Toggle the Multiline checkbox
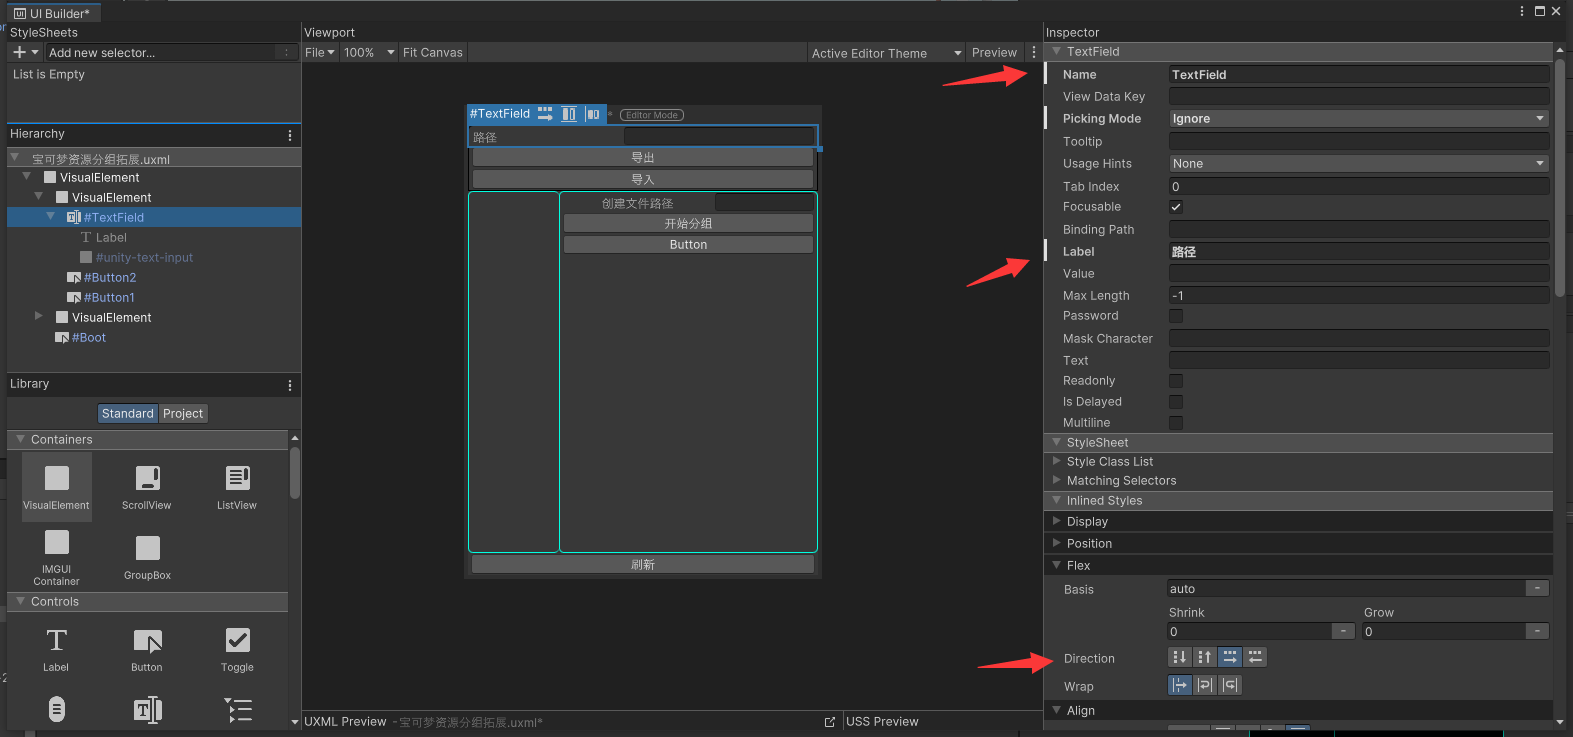1573x737 pixels. [1176, 423]
